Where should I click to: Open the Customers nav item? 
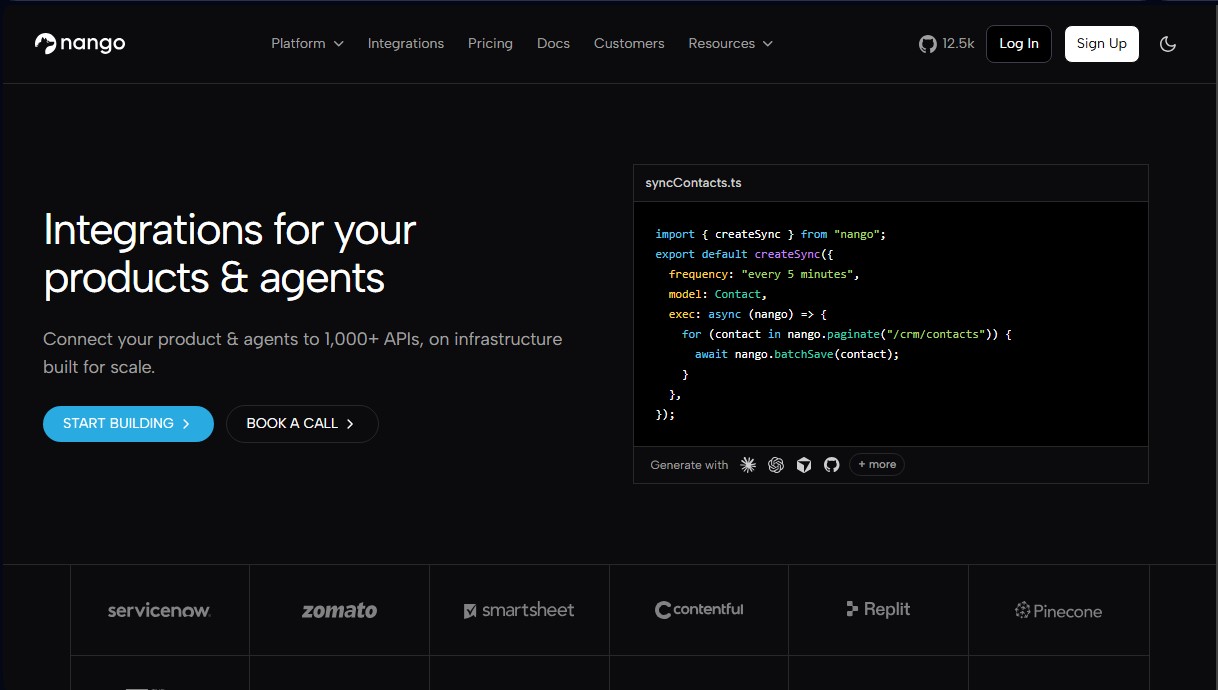click(629, 44)
